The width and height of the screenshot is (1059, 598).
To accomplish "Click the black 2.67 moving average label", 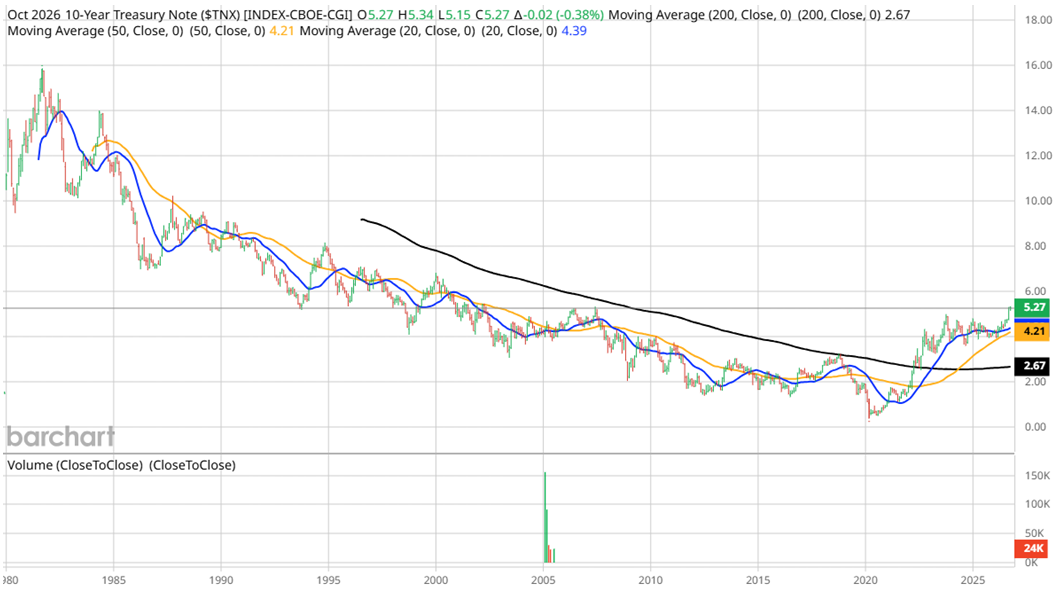I will pos(1033,366).
